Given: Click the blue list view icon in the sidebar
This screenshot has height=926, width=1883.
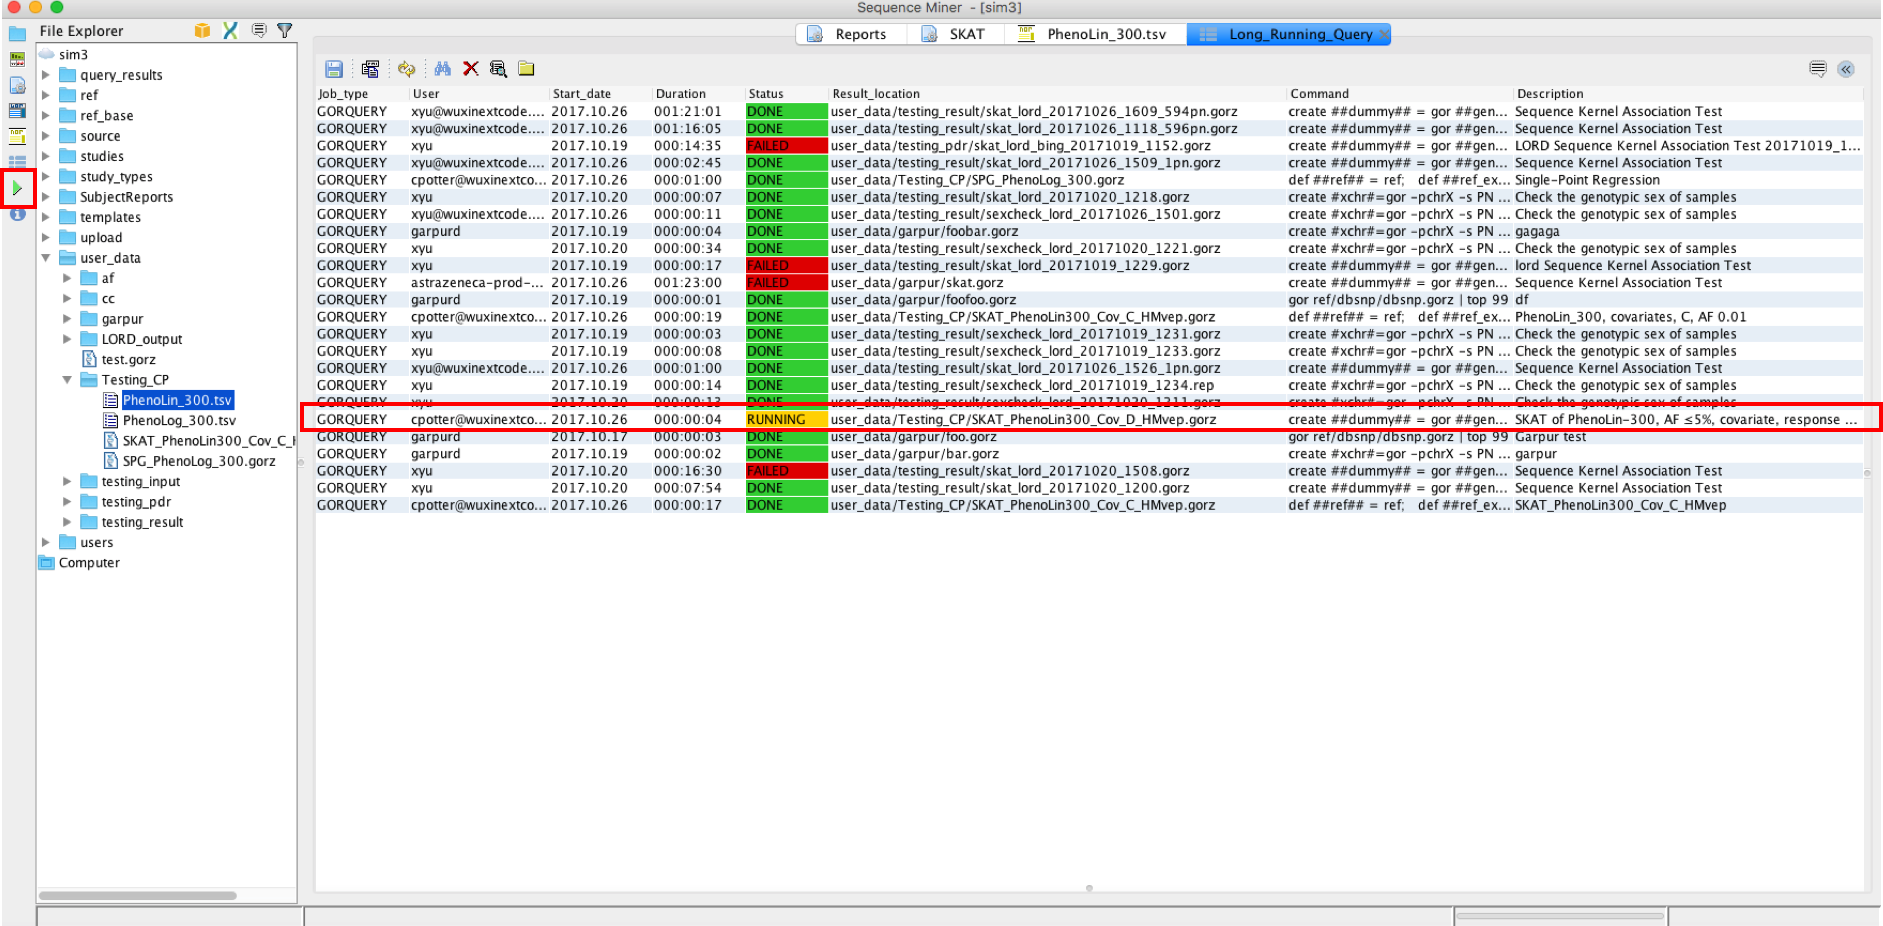Looking at the screenshot, I should [17, 161].
